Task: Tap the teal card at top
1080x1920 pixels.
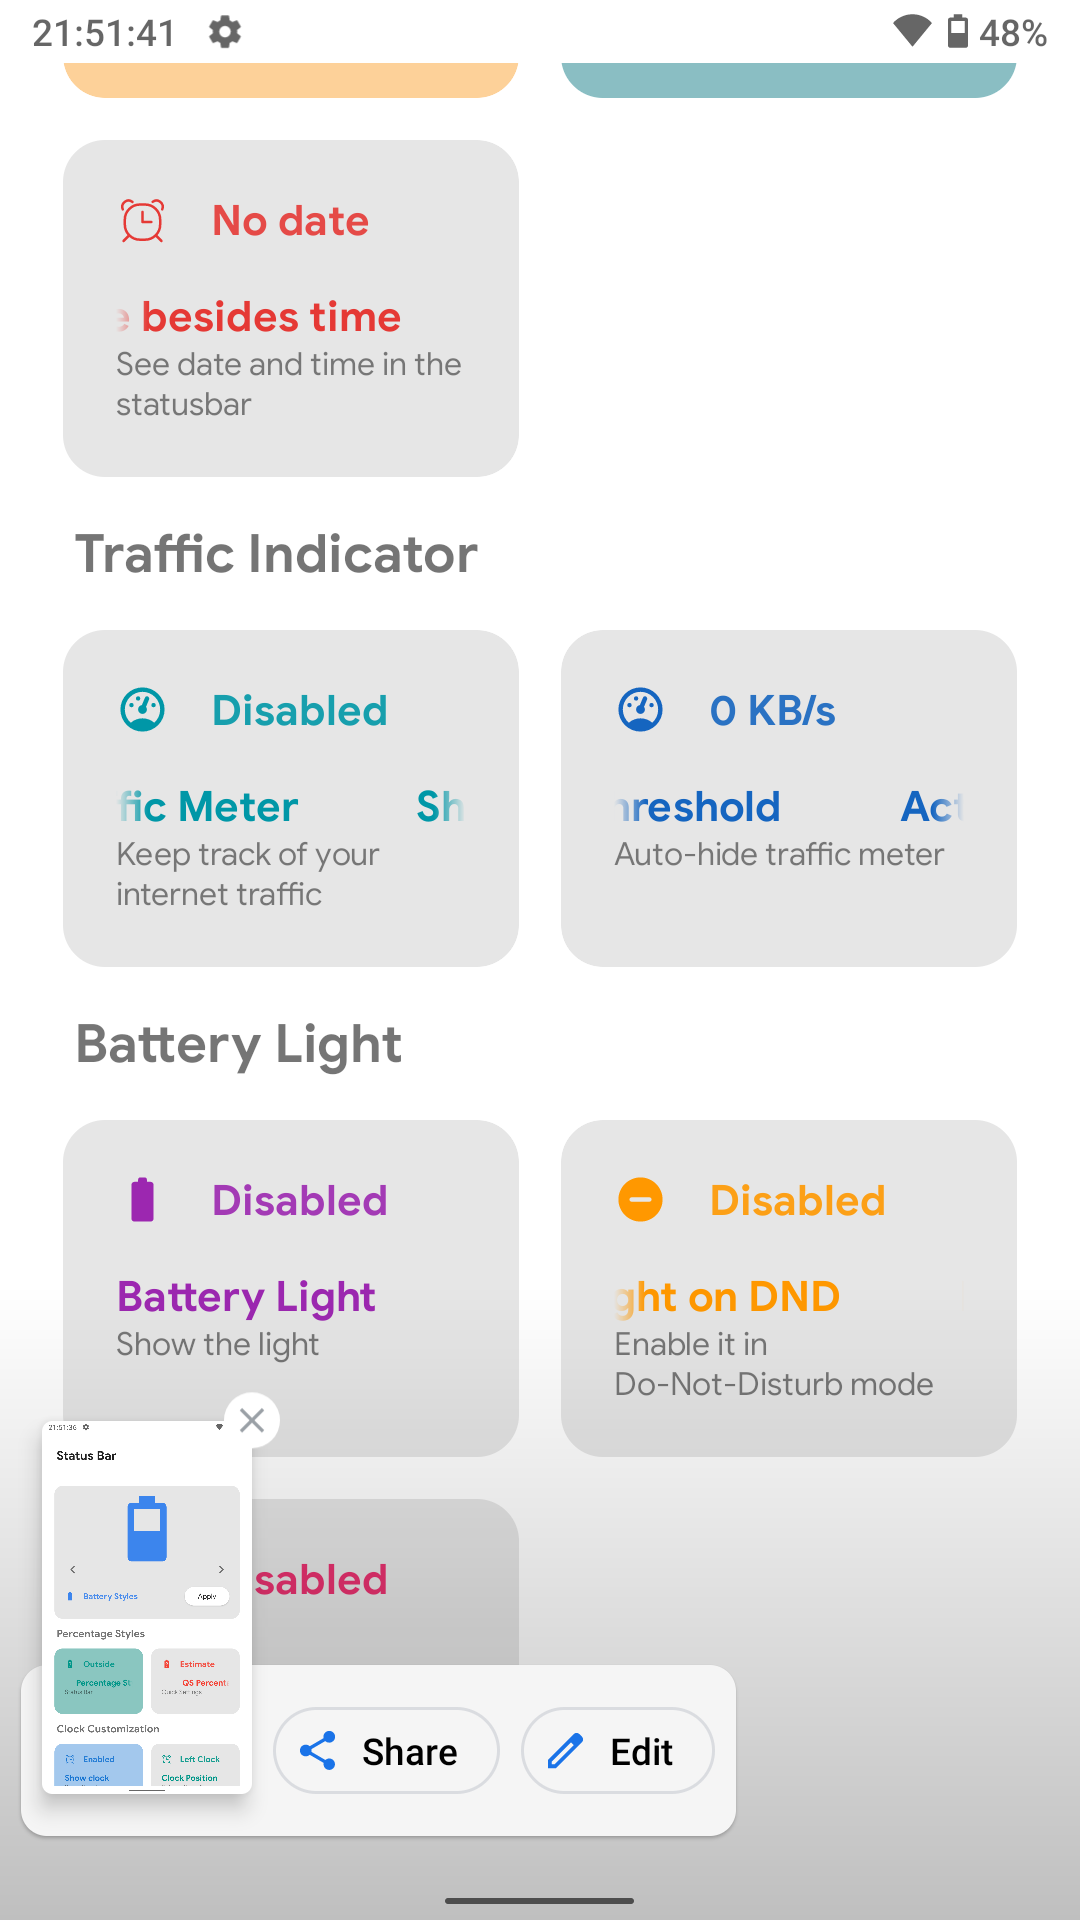Action: (x=789, y=80)
